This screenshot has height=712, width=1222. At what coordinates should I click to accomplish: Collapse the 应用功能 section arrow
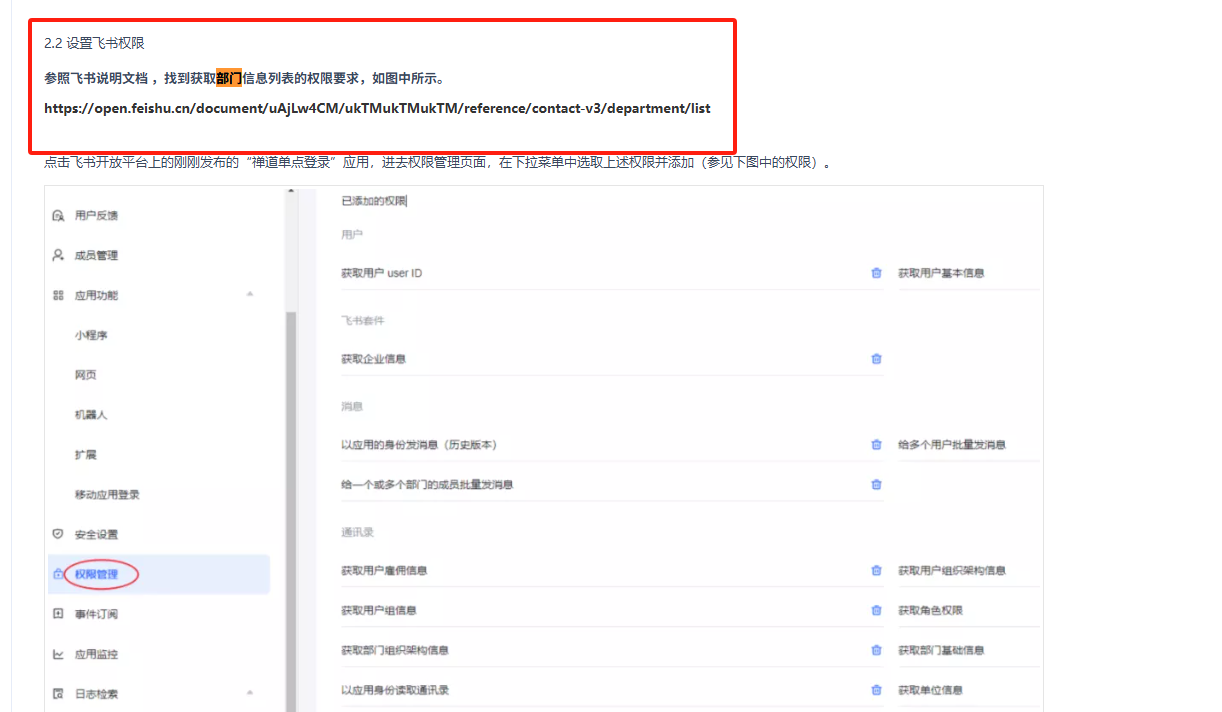point(250,294)
